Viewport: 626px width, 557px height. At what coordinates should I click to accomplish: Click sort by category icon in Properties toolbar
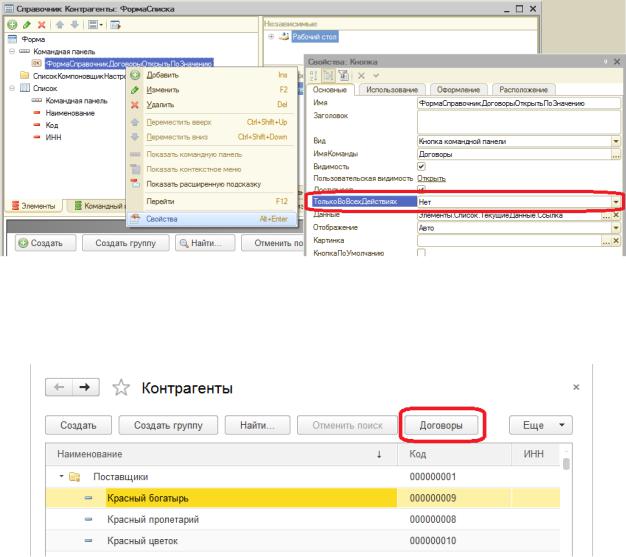[x=328, y=75]
